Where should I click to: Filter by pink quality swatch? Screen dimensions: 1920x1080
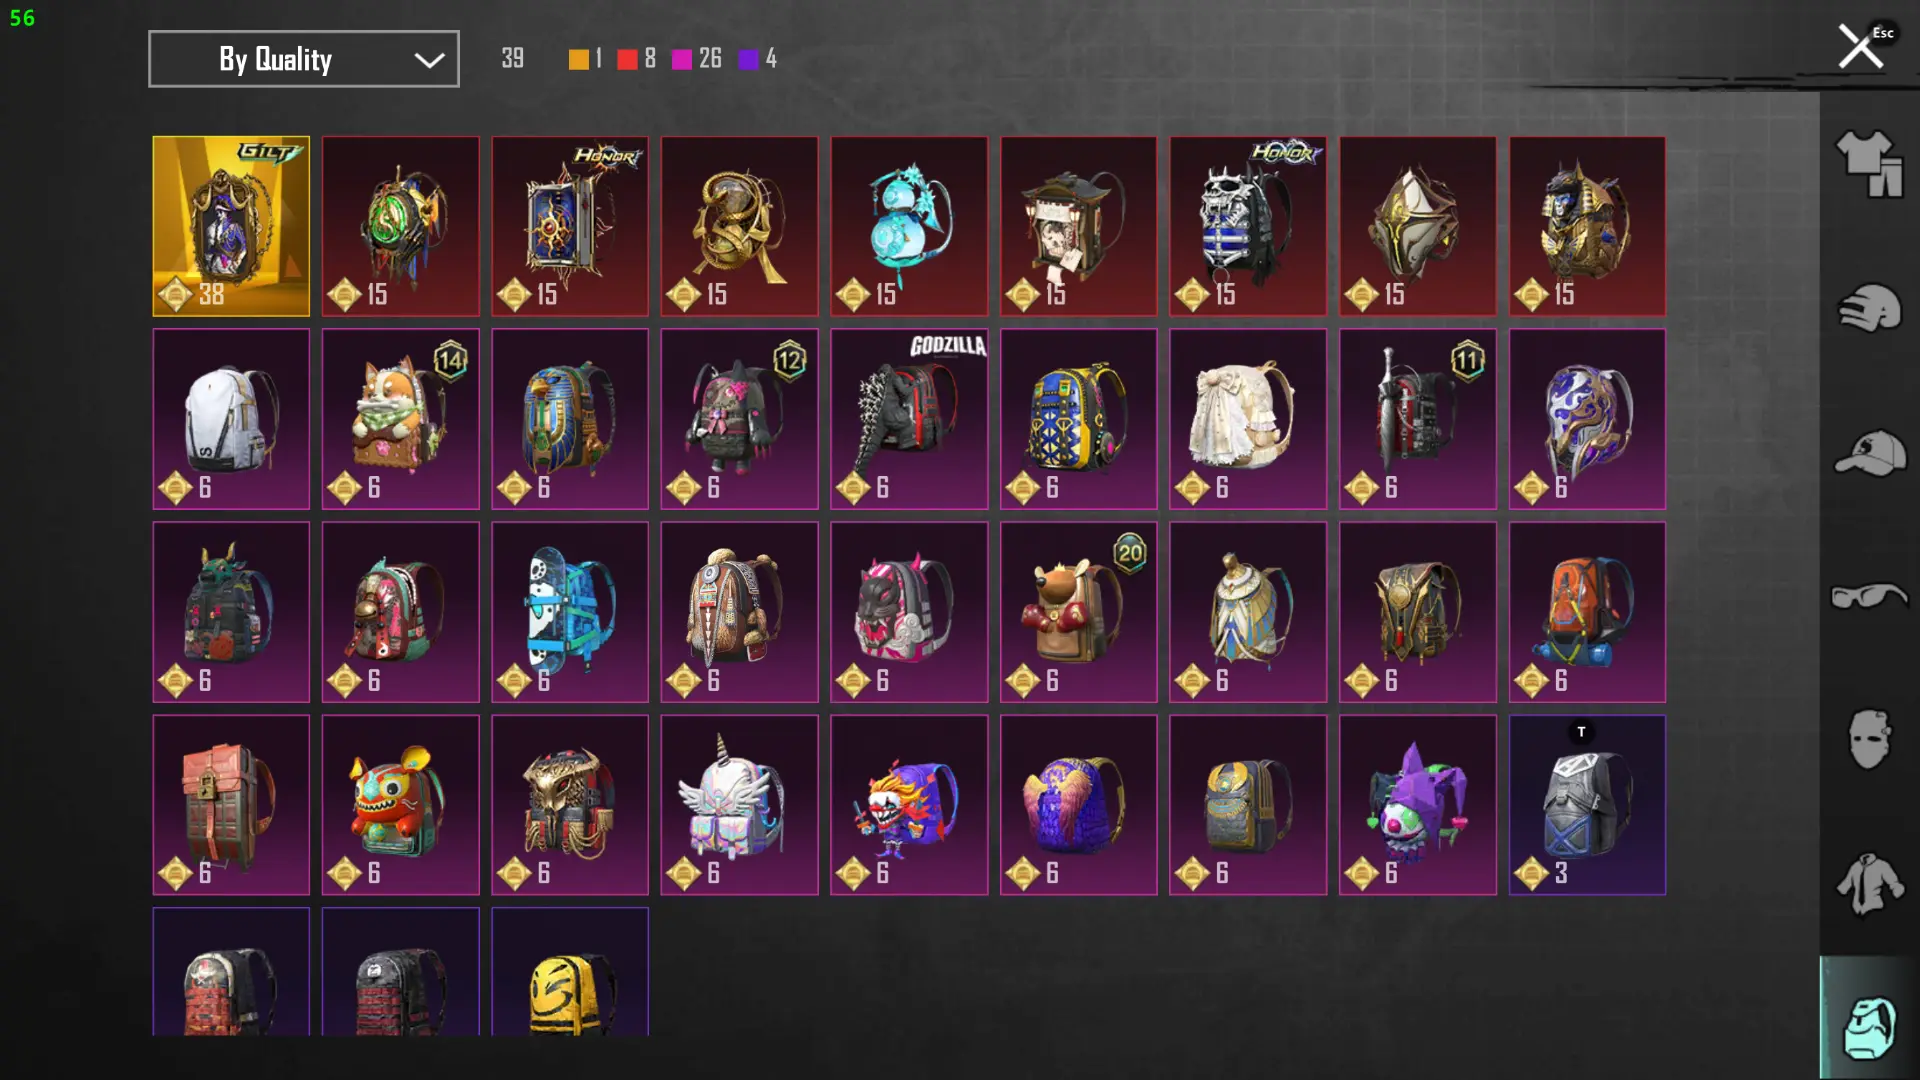coord(682,59)
